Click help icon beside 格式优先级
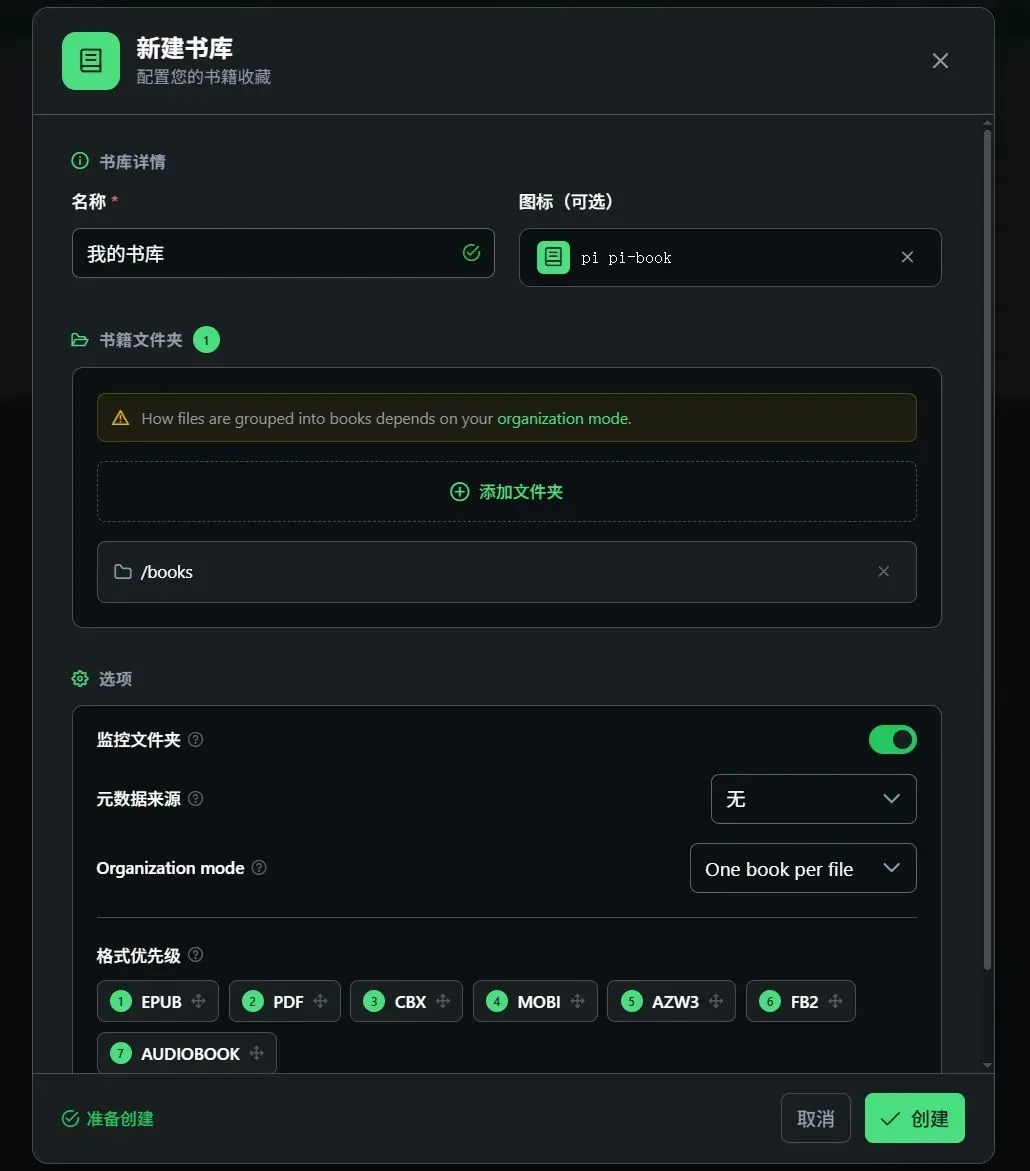1030x1171 pixels. point(196,954)
